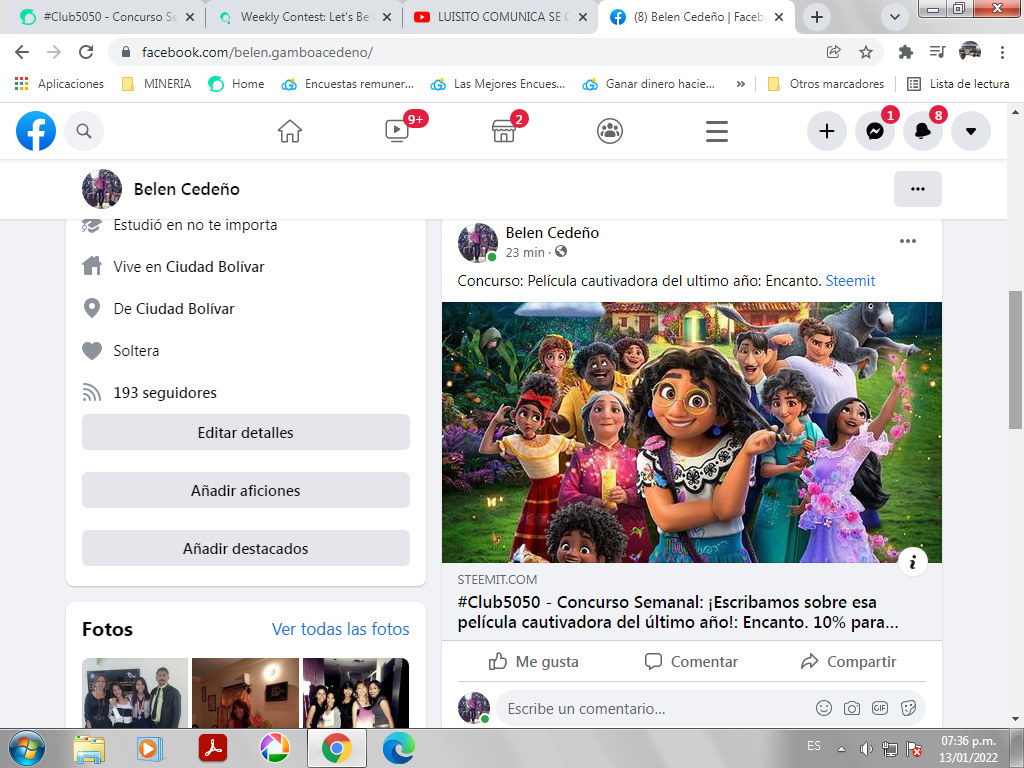Image resolution: width=1024 pixels, height=768 pixels.
Task: Switch to the Weekly Contest tab
Action: click(304, 17)
